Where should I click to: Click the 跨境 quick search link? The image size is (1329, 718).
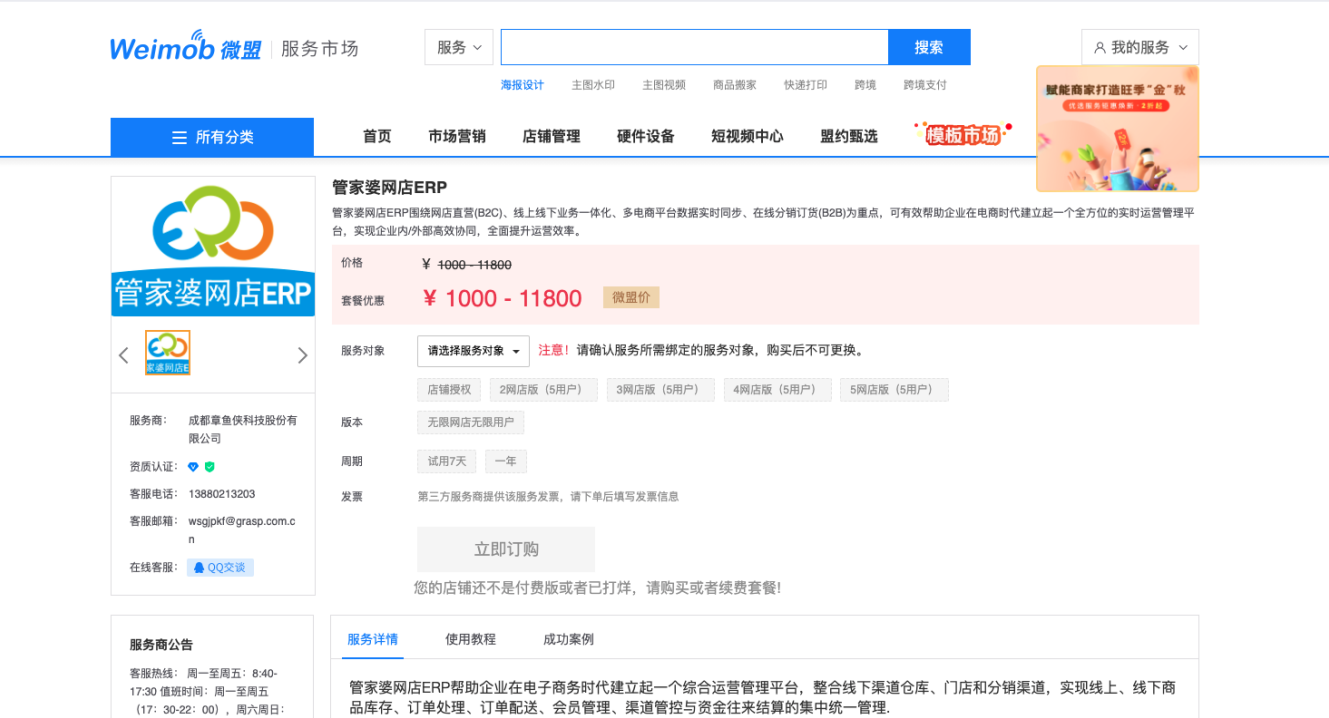point(866,85)
